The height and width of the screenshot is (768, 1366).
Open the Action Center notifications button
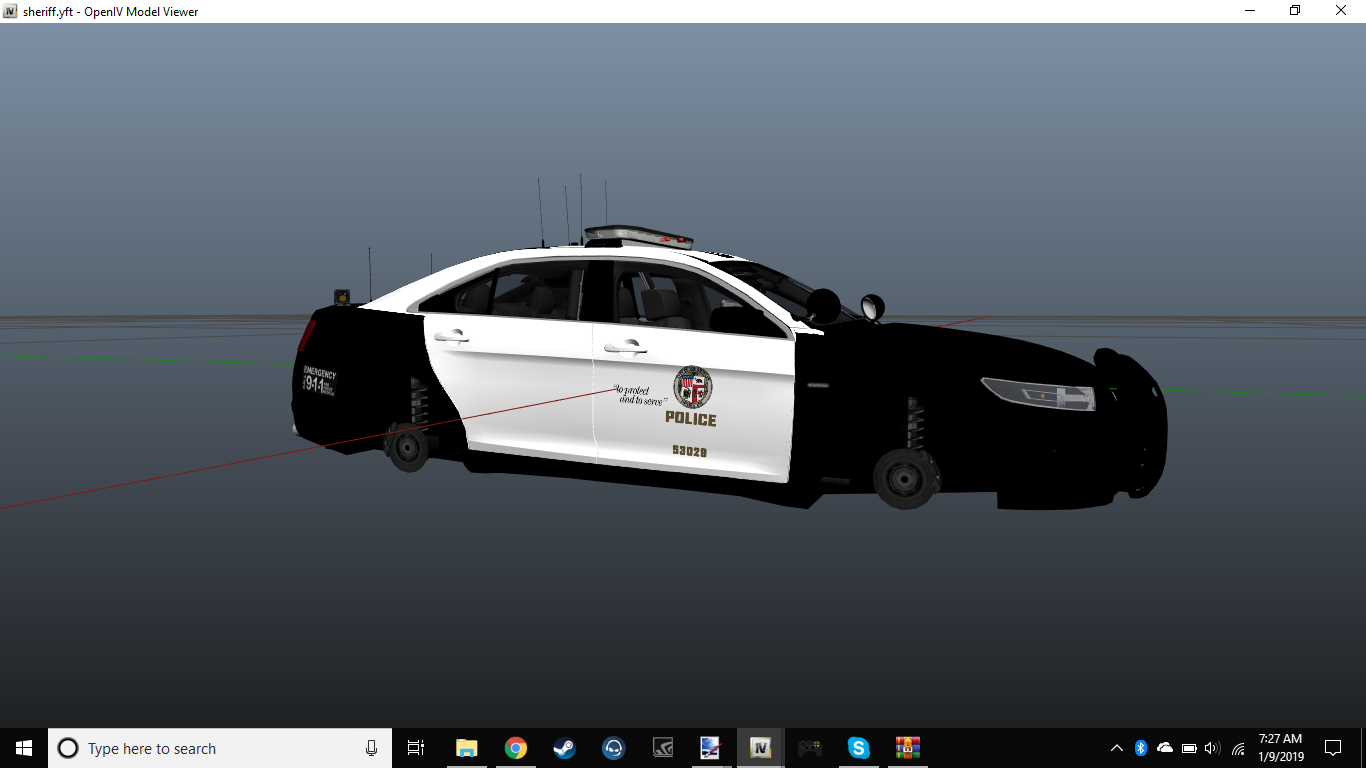1333,748
